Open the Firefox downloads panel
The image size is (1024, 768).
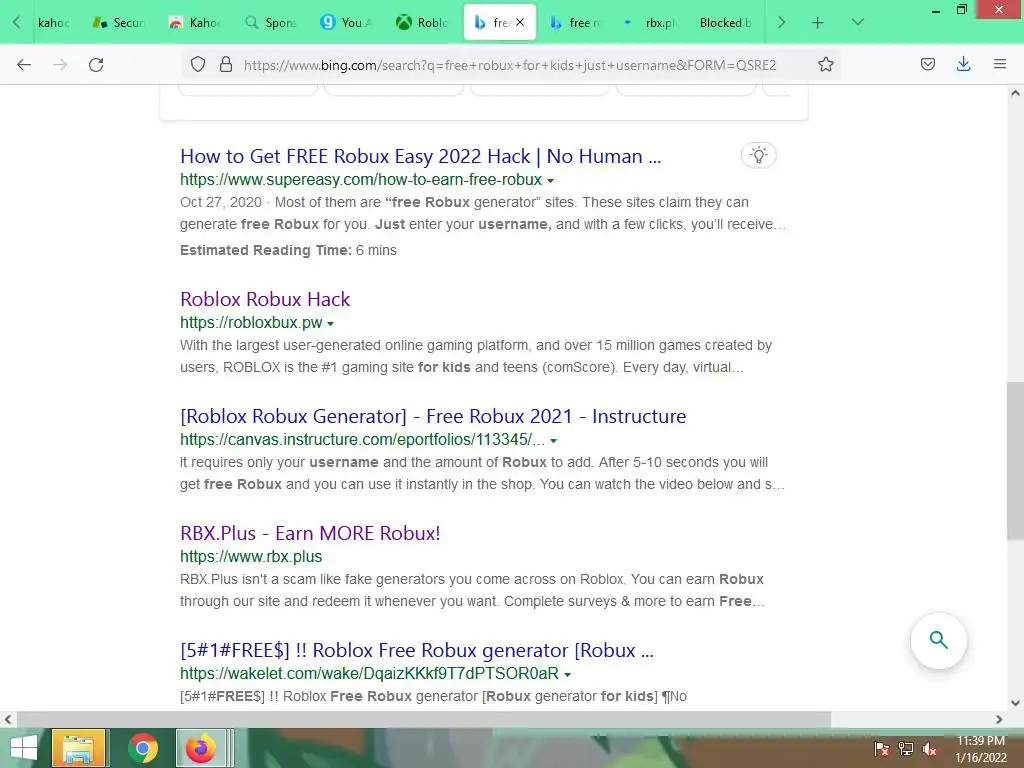pyautogui.click(x=963, y=64)
